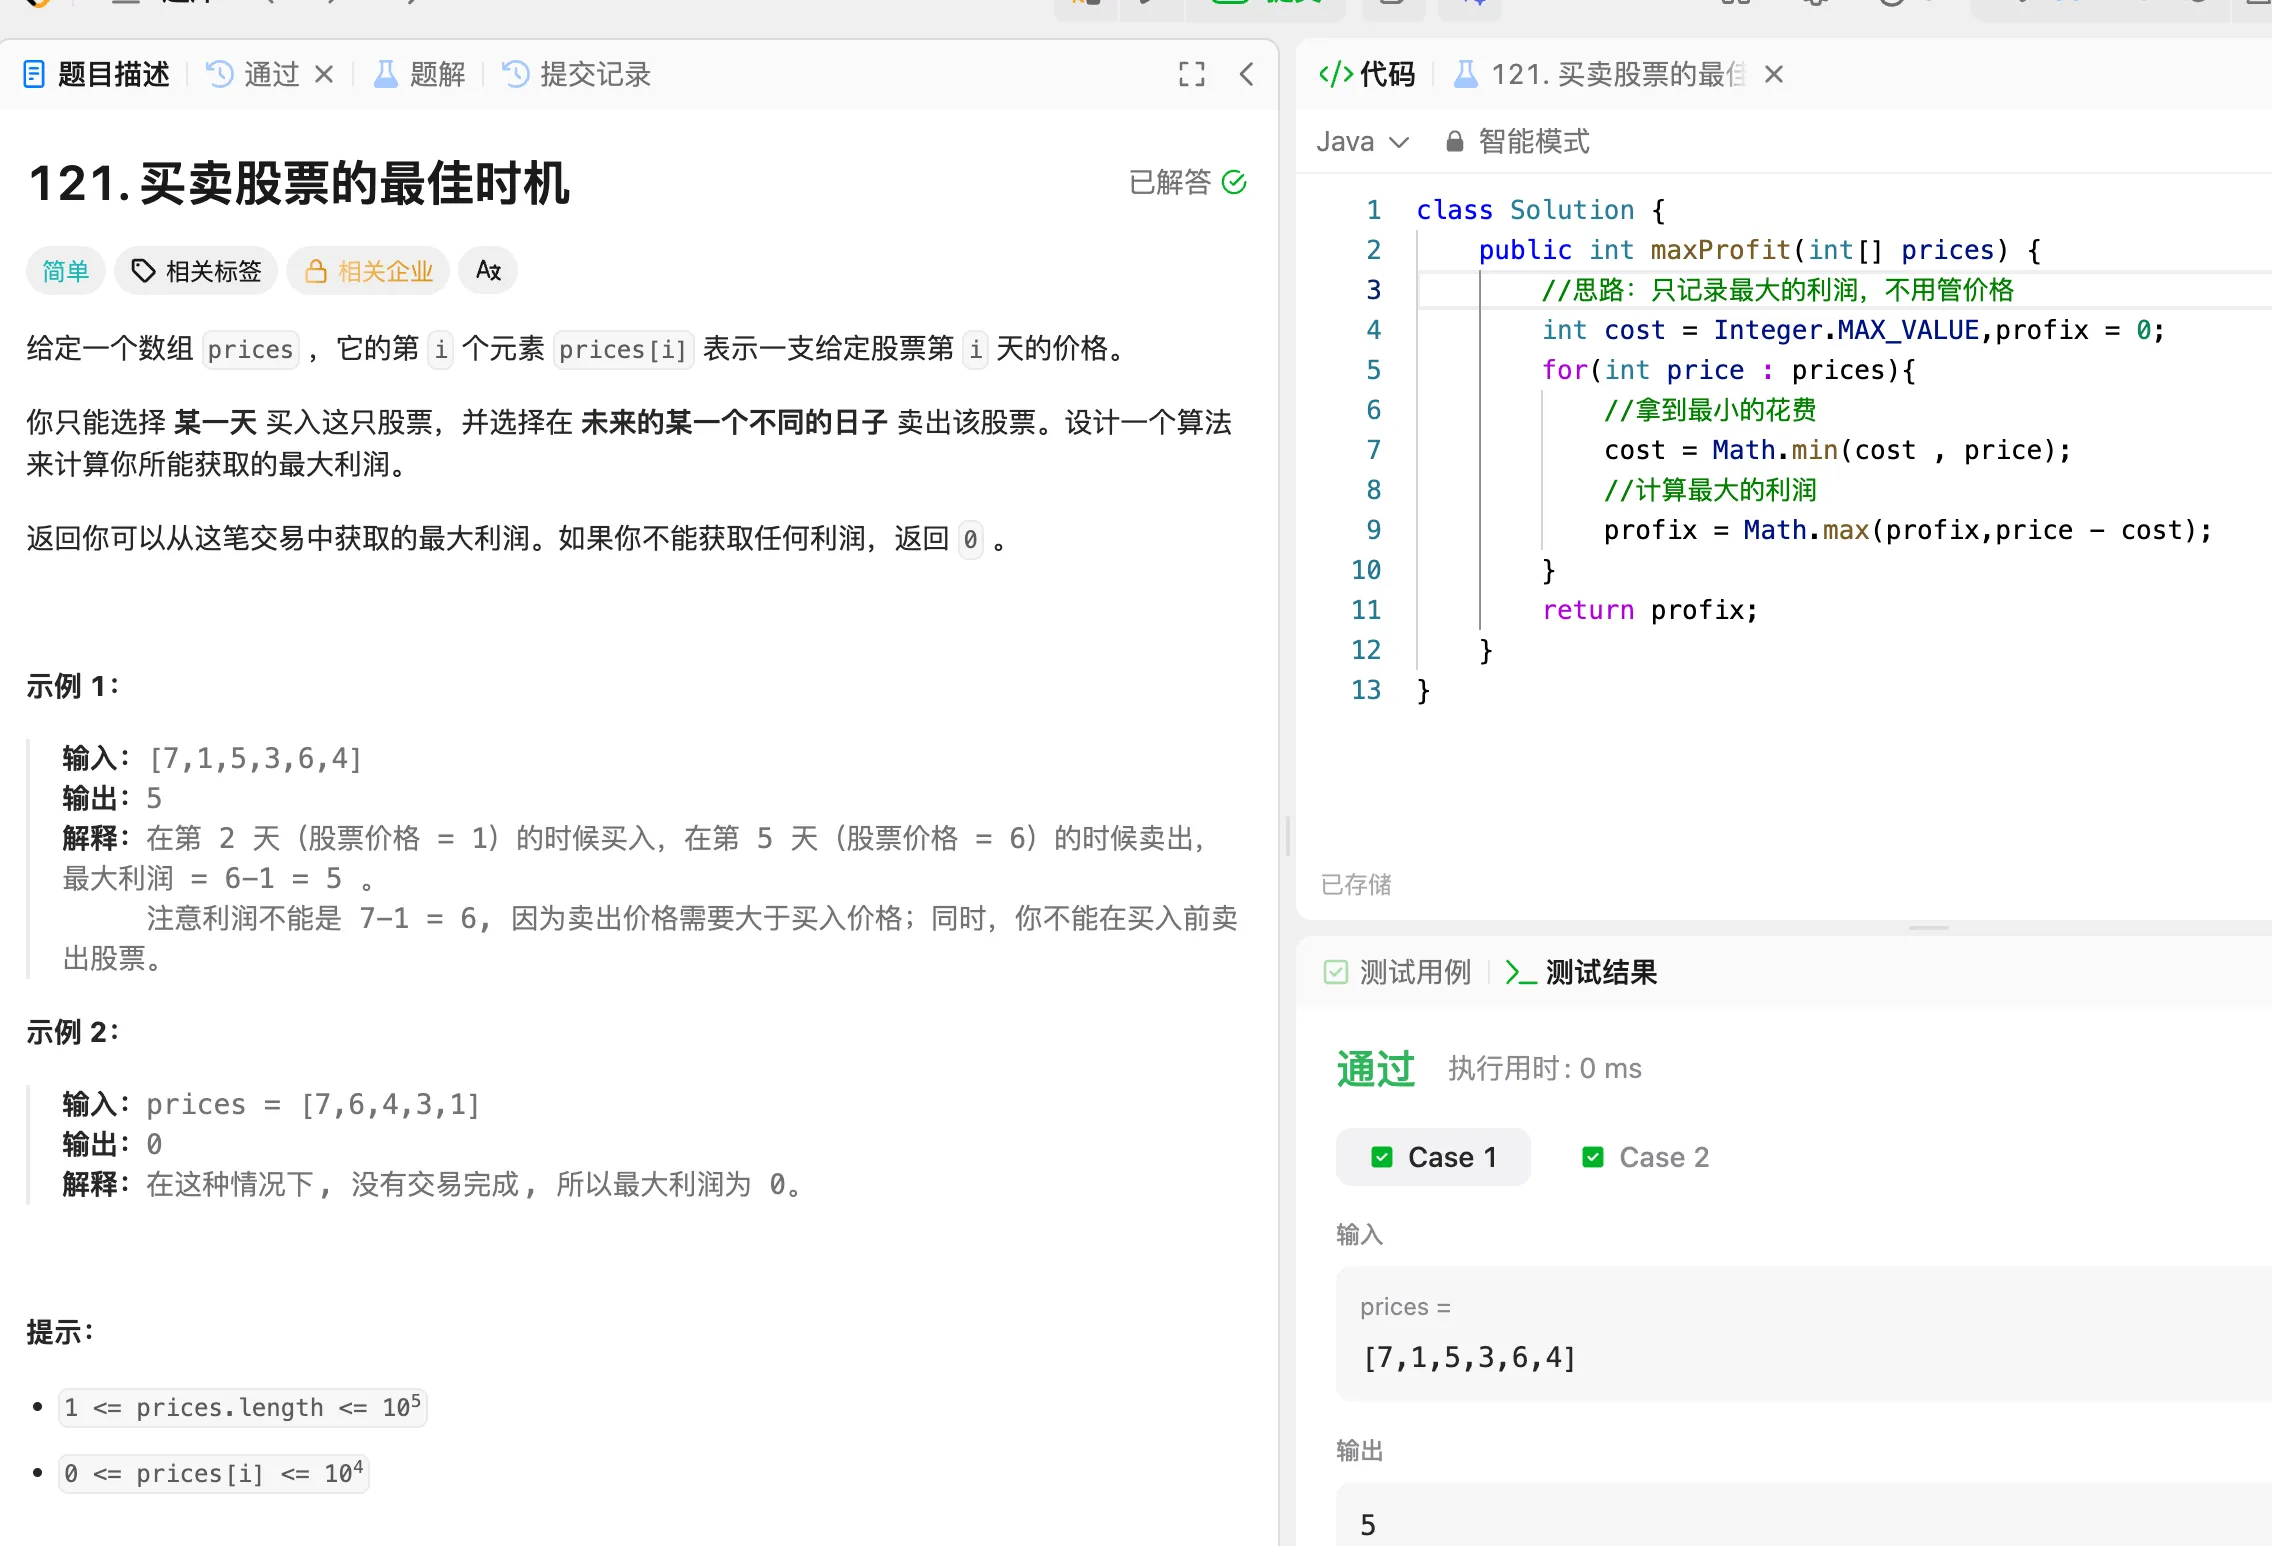2272x1546 pixels.
Task: Close the 通过 submission tab
Action: (324, 74)
